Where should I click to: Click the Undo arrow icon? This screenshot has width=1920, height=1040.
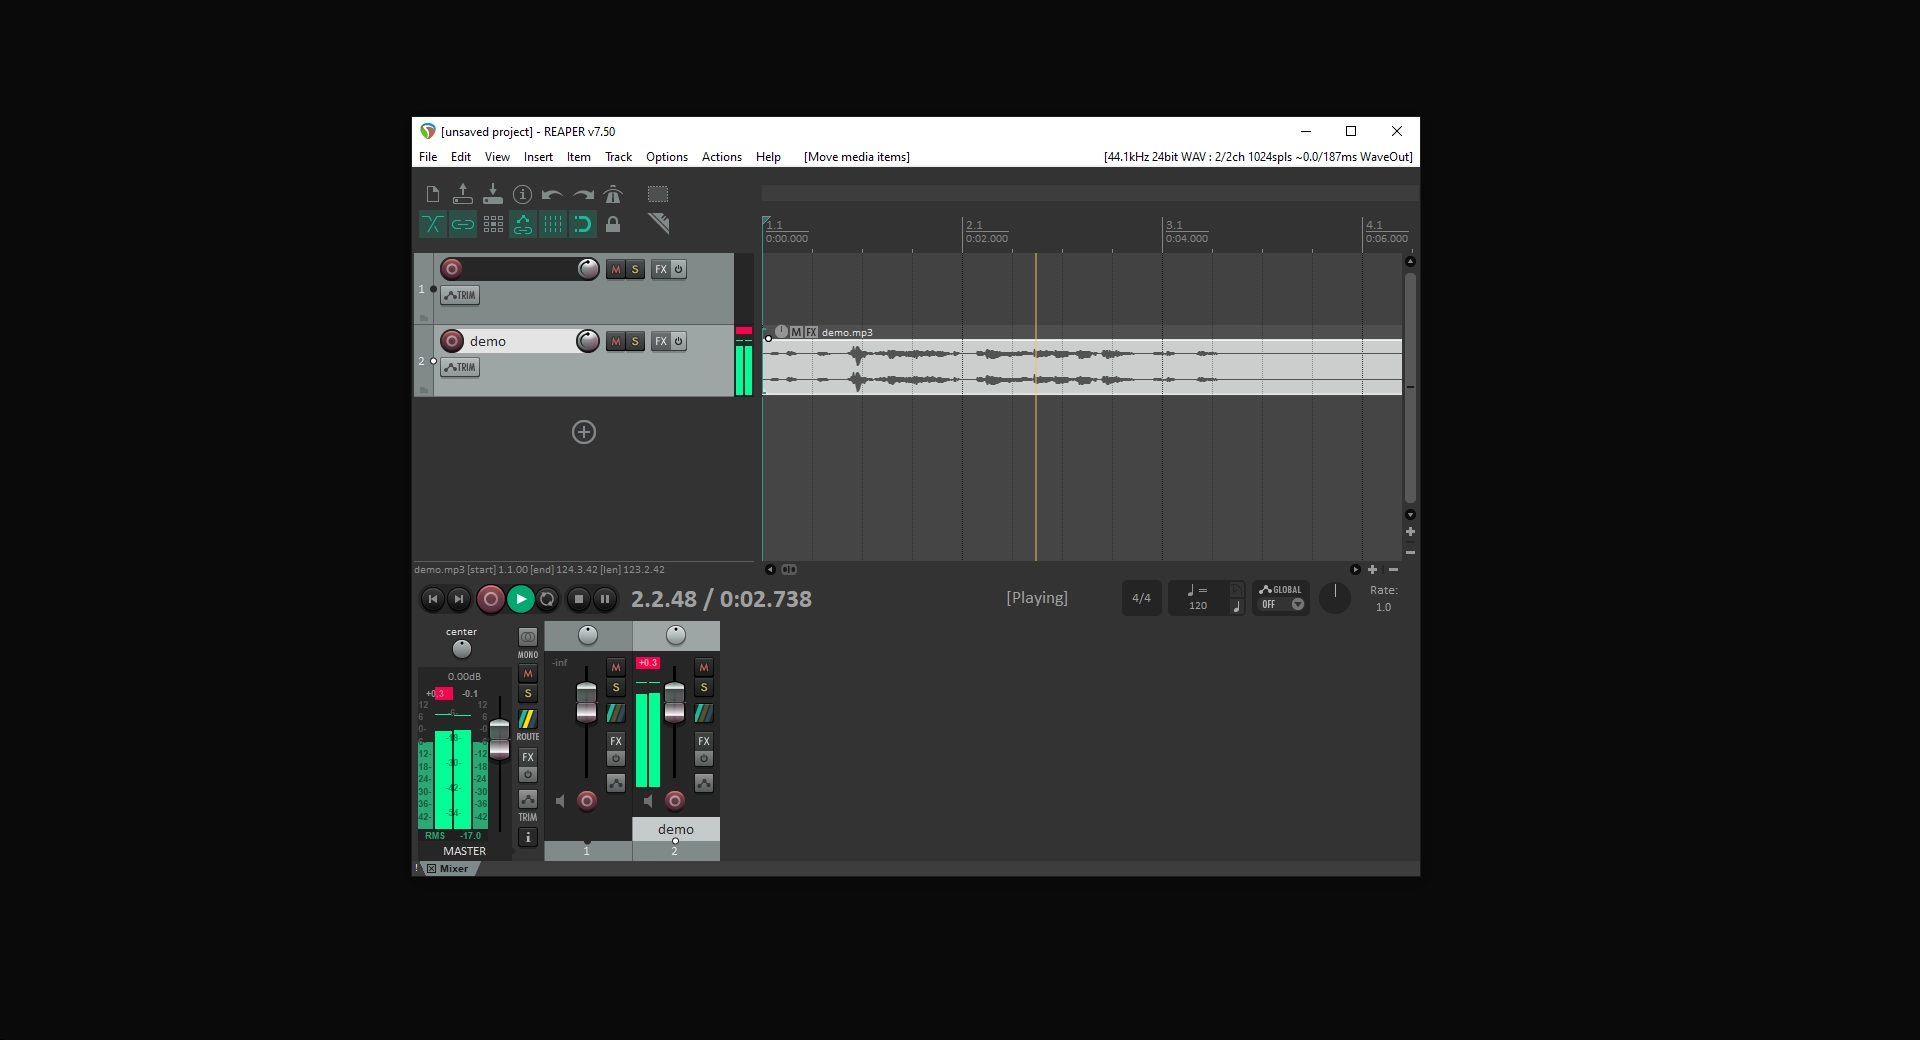tap(551, 195)
